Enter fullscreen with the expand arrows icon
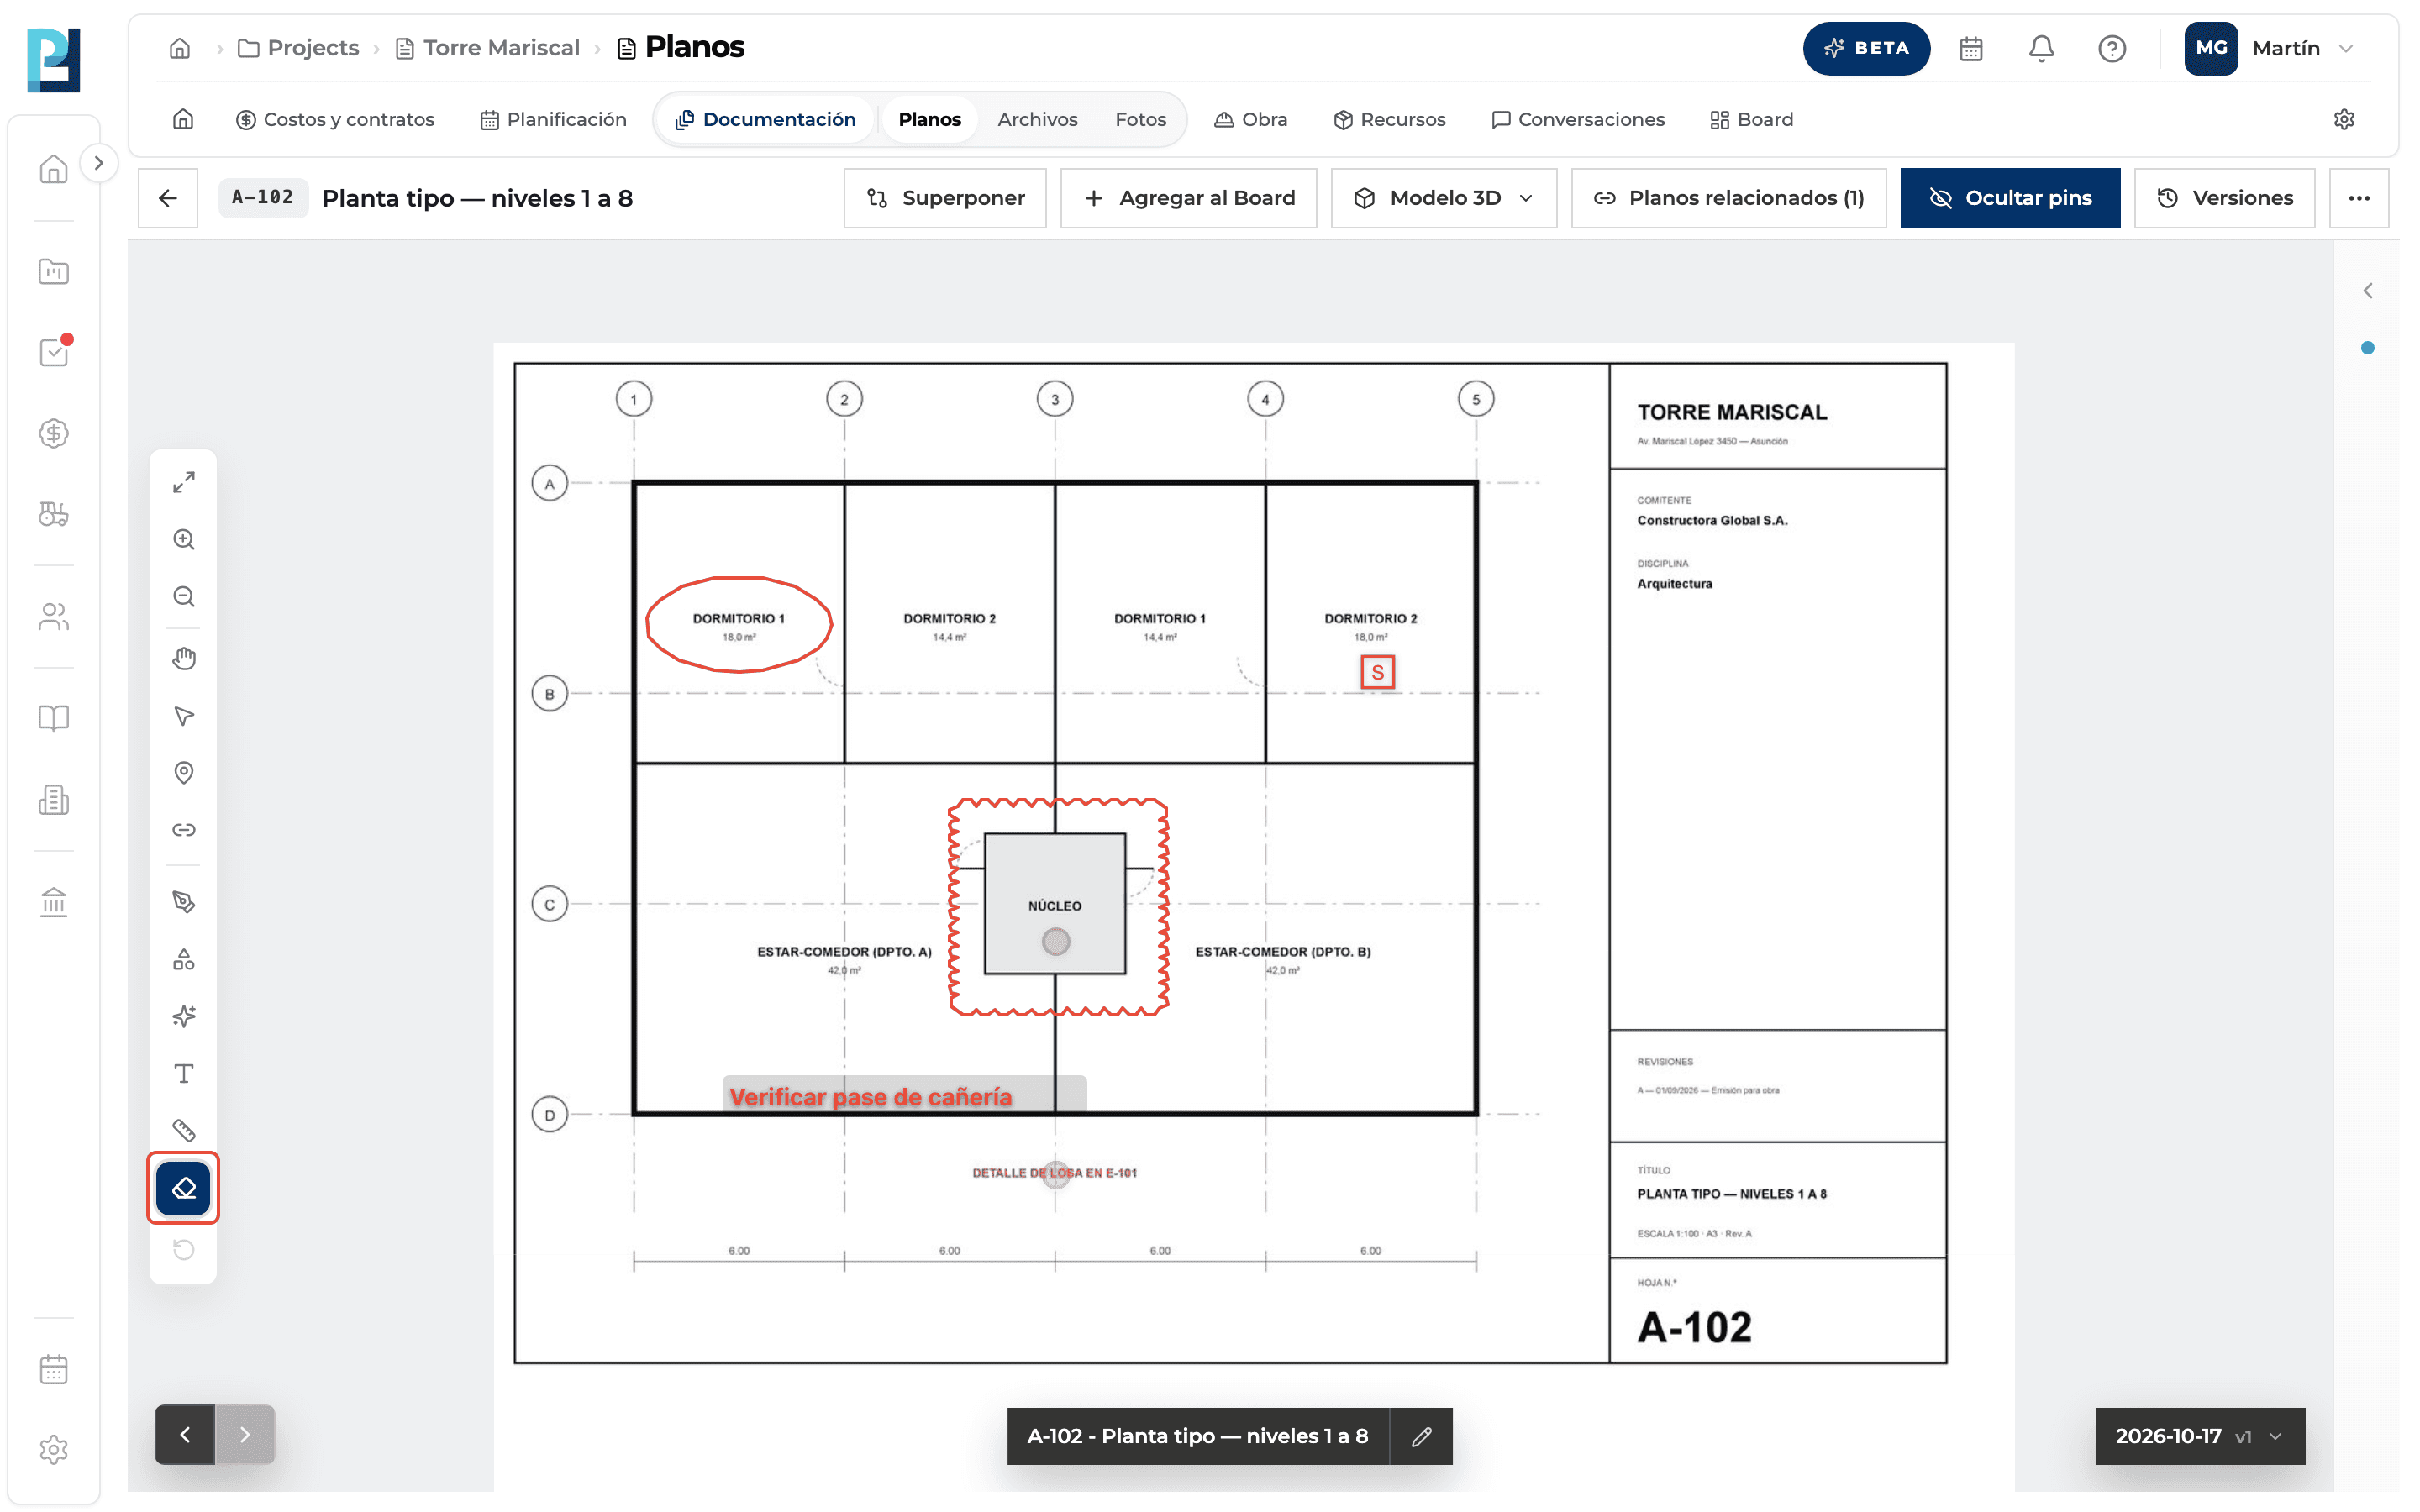Screen dimensions: 2420x1512 click(183, 482)
